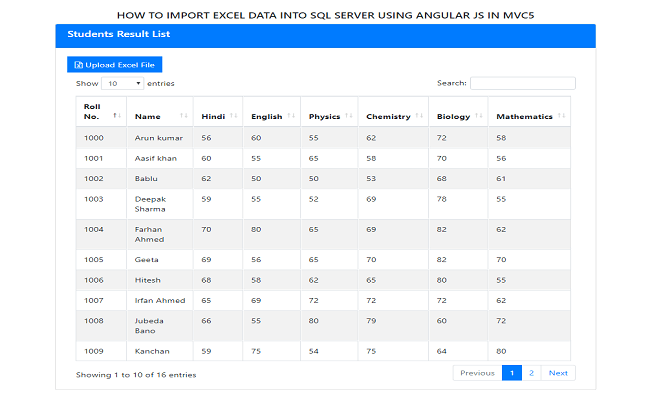
Task: Click the Name column sort icon
Action: click(184, 116)
